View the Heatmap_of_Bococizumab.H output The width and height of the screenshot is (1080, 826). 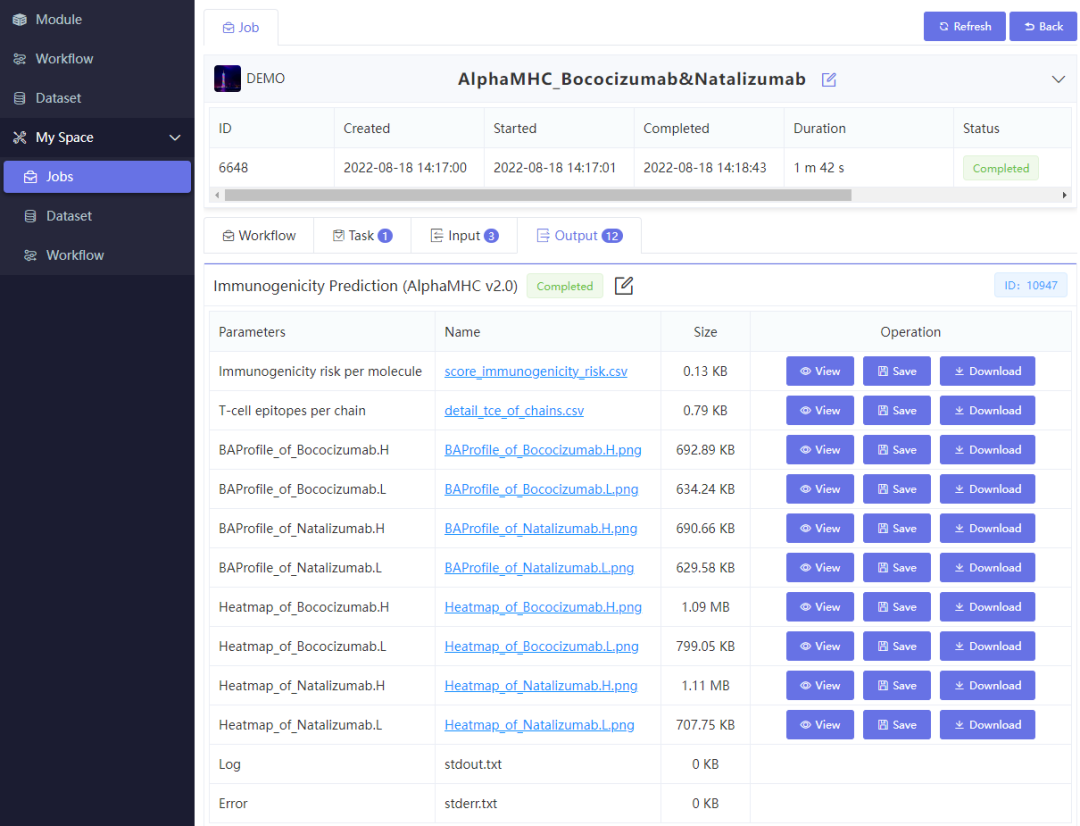click(819, 607)
